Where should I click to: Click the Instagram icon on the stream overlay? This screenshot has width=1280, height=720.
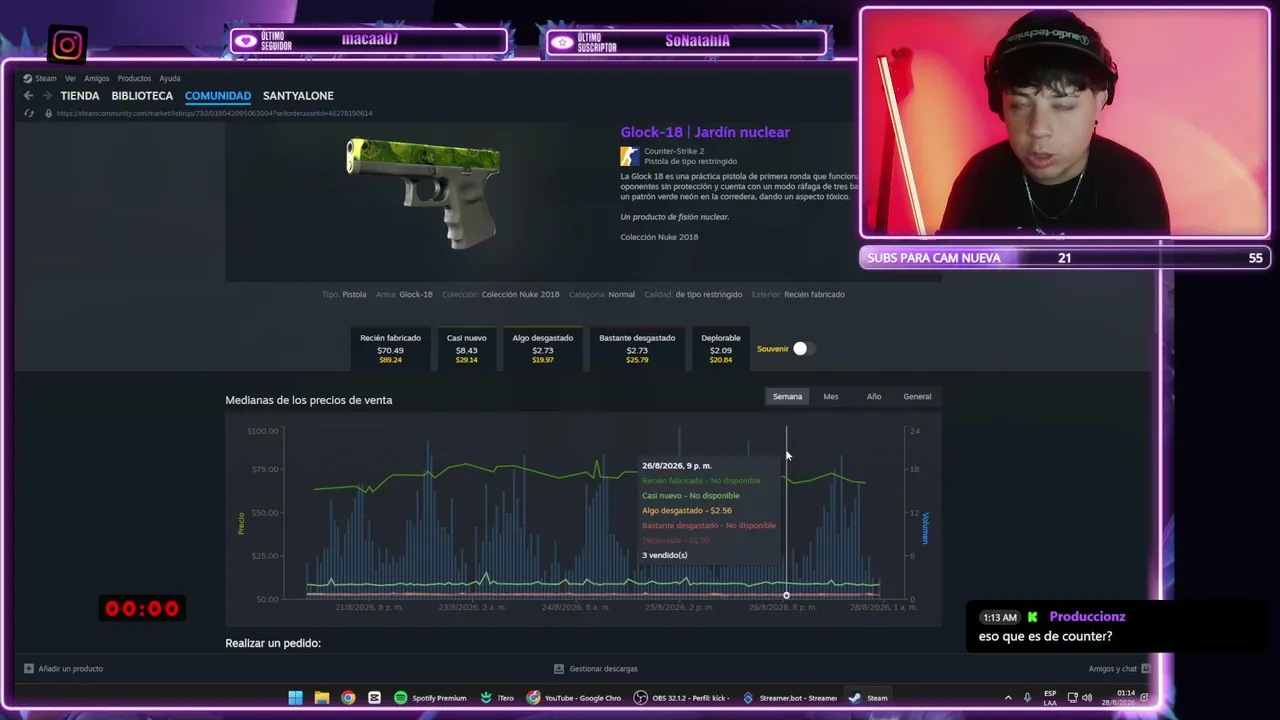67,45
